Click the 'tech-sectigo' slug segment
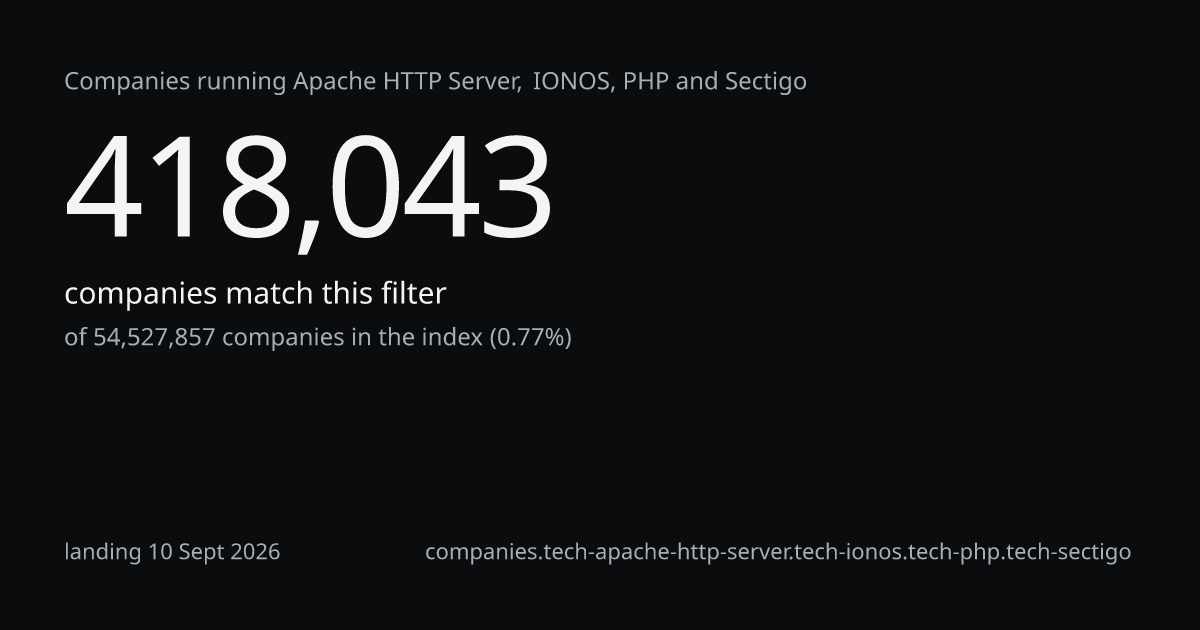Image resolution: width=1200 pixels, height=630 pixels. click(x=1065, y=552)
